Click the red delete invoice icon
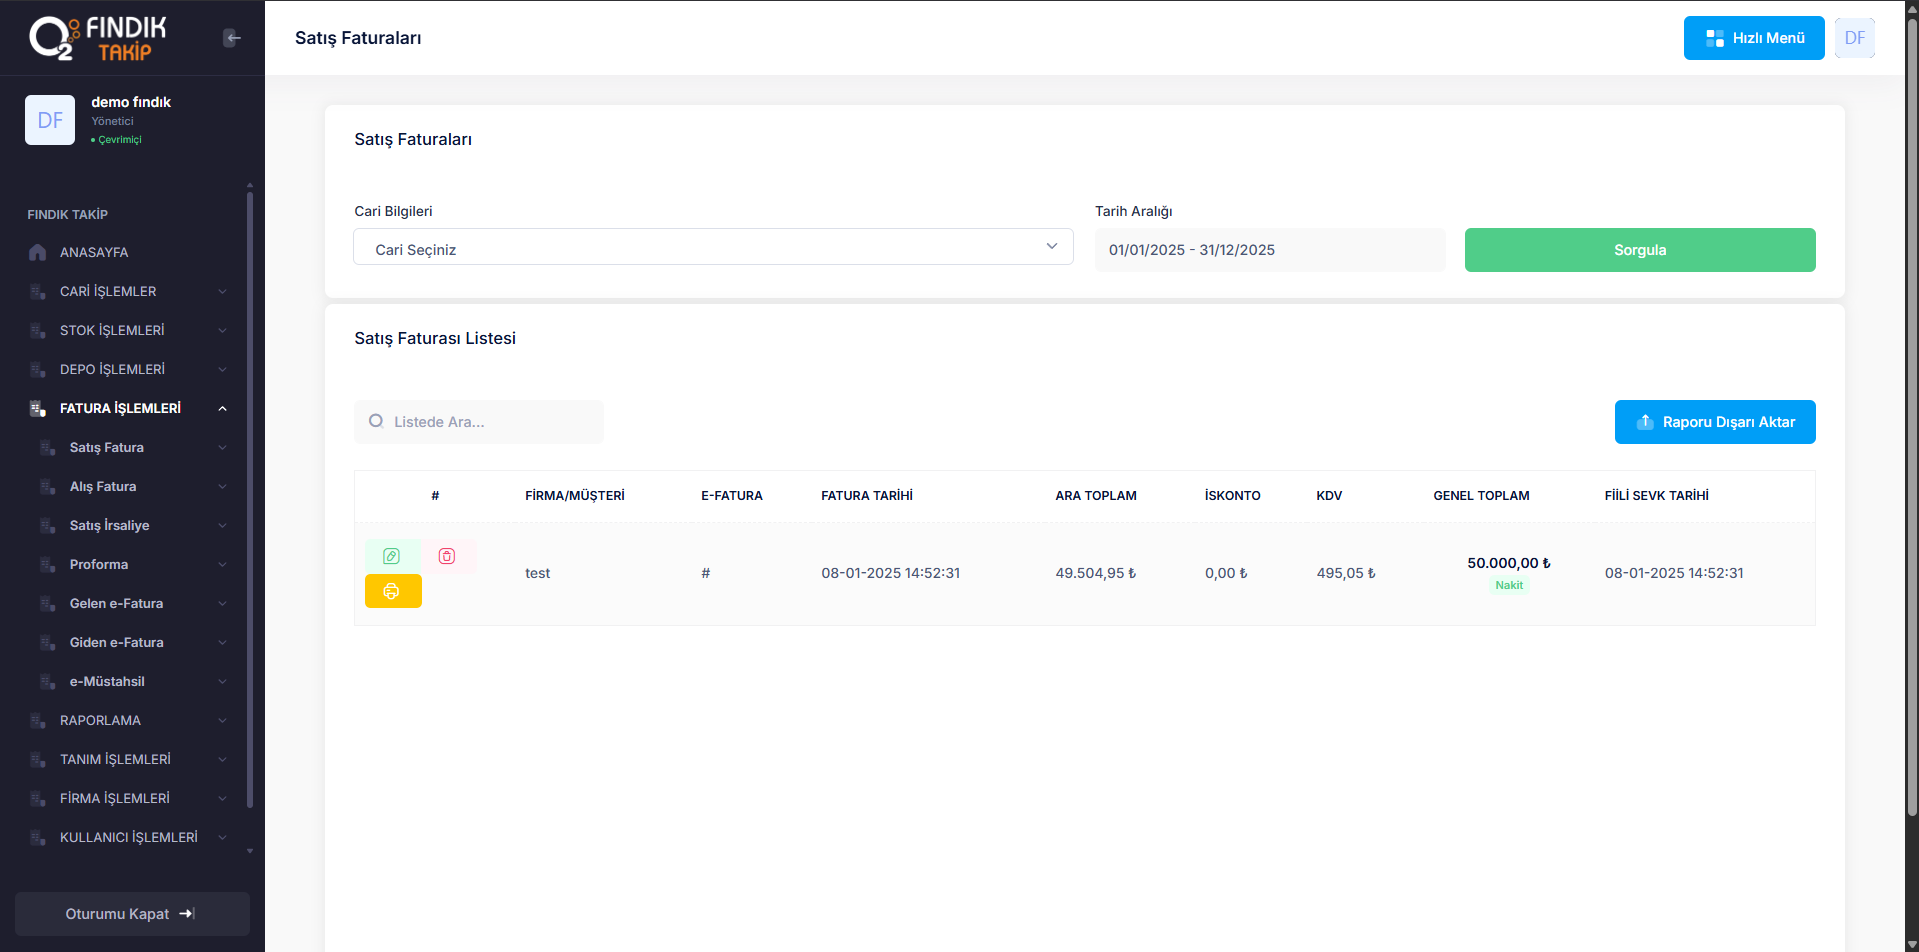1919x952 pixels. (447, 556)
